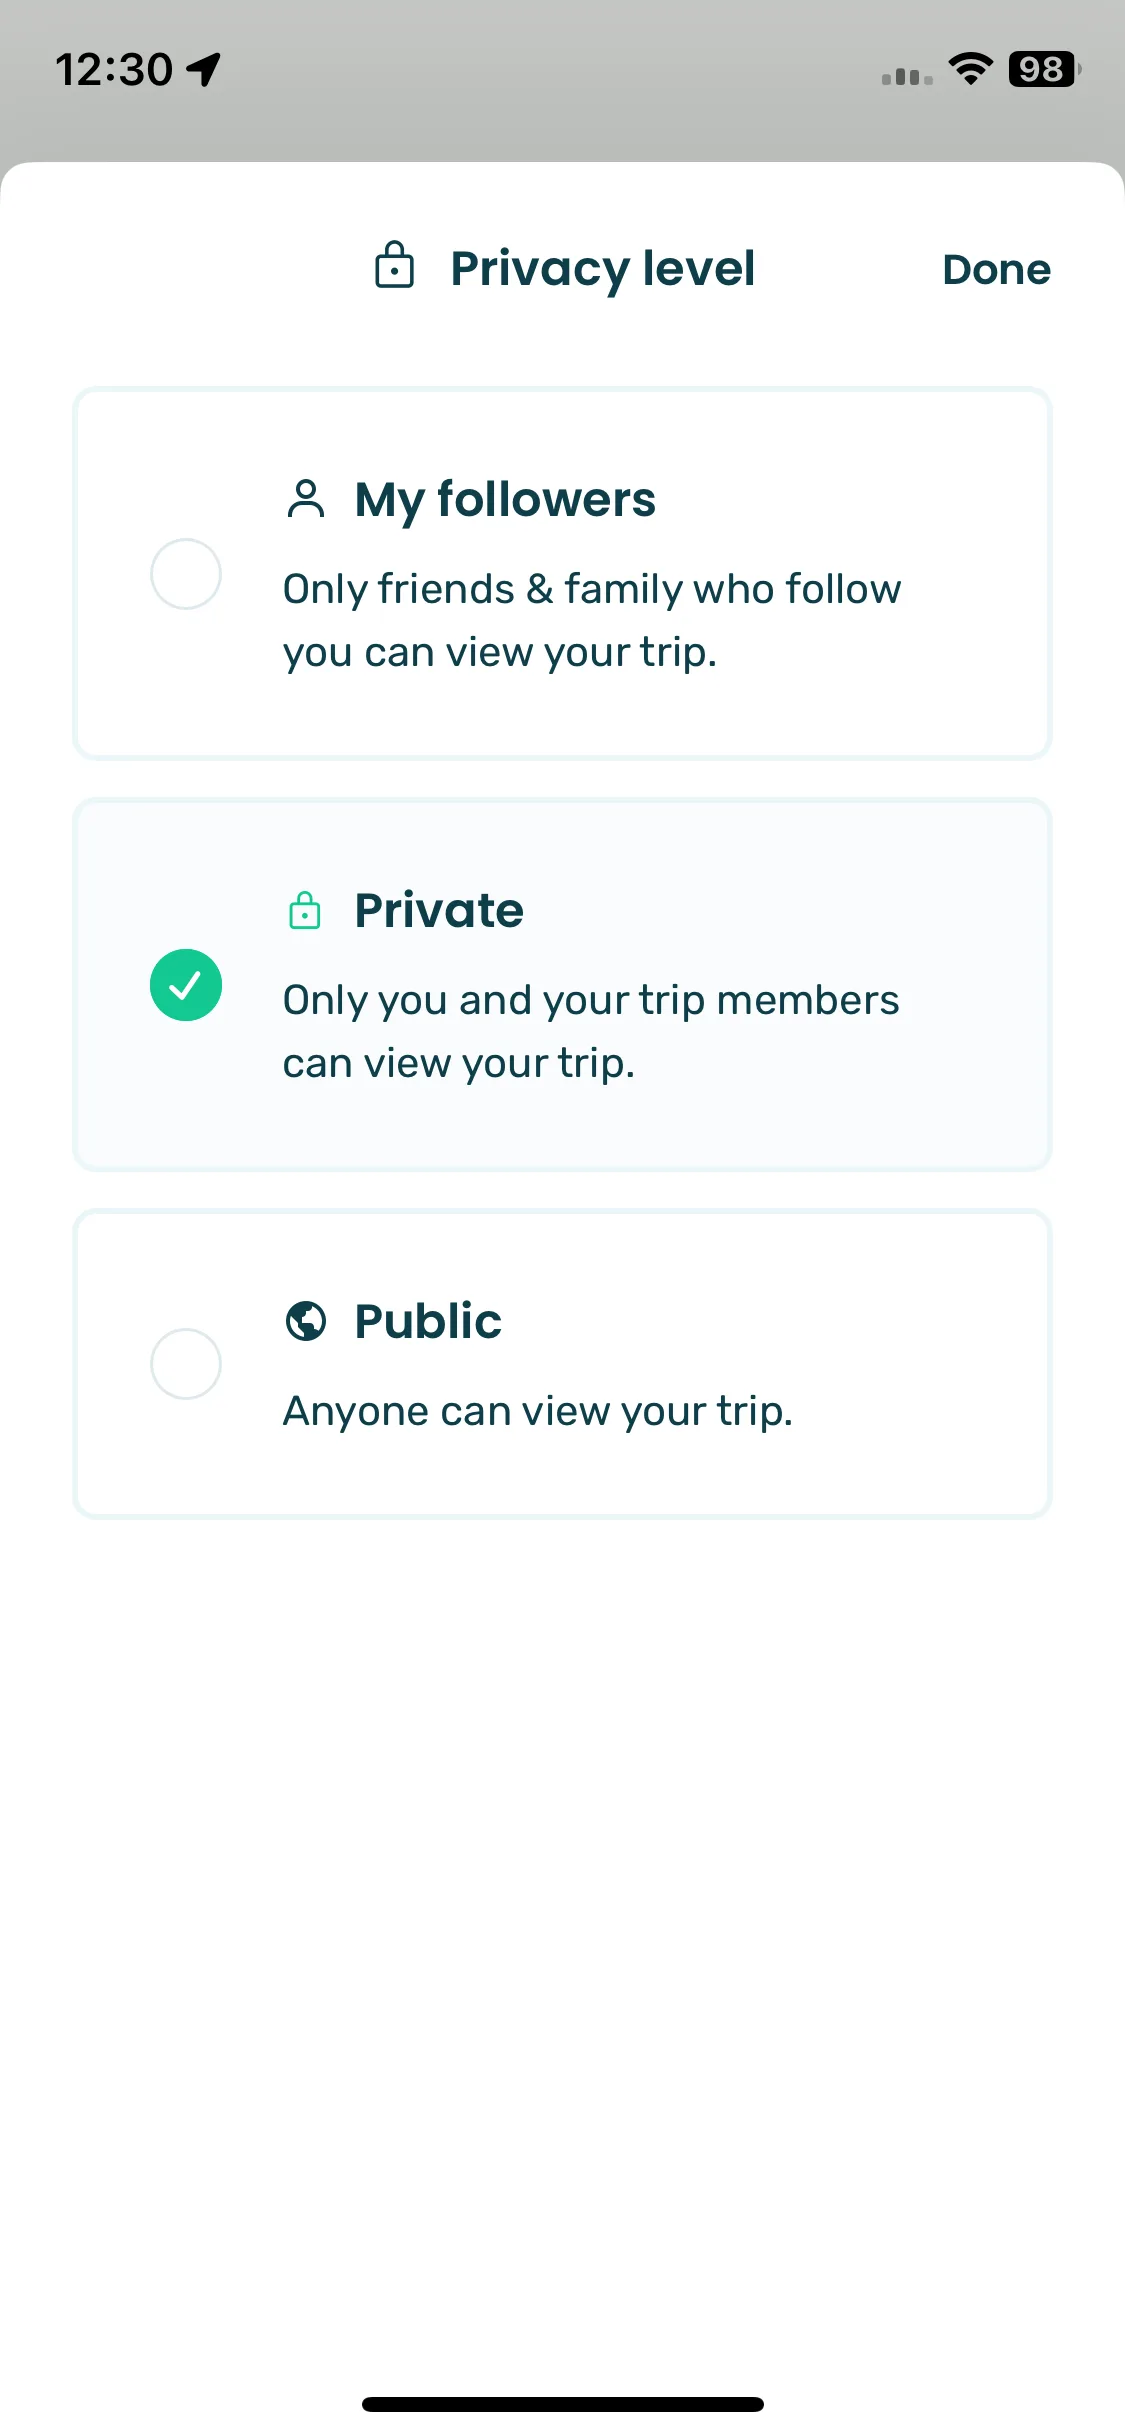Tap 'Only friends & family who follow' description

(592, 590)
